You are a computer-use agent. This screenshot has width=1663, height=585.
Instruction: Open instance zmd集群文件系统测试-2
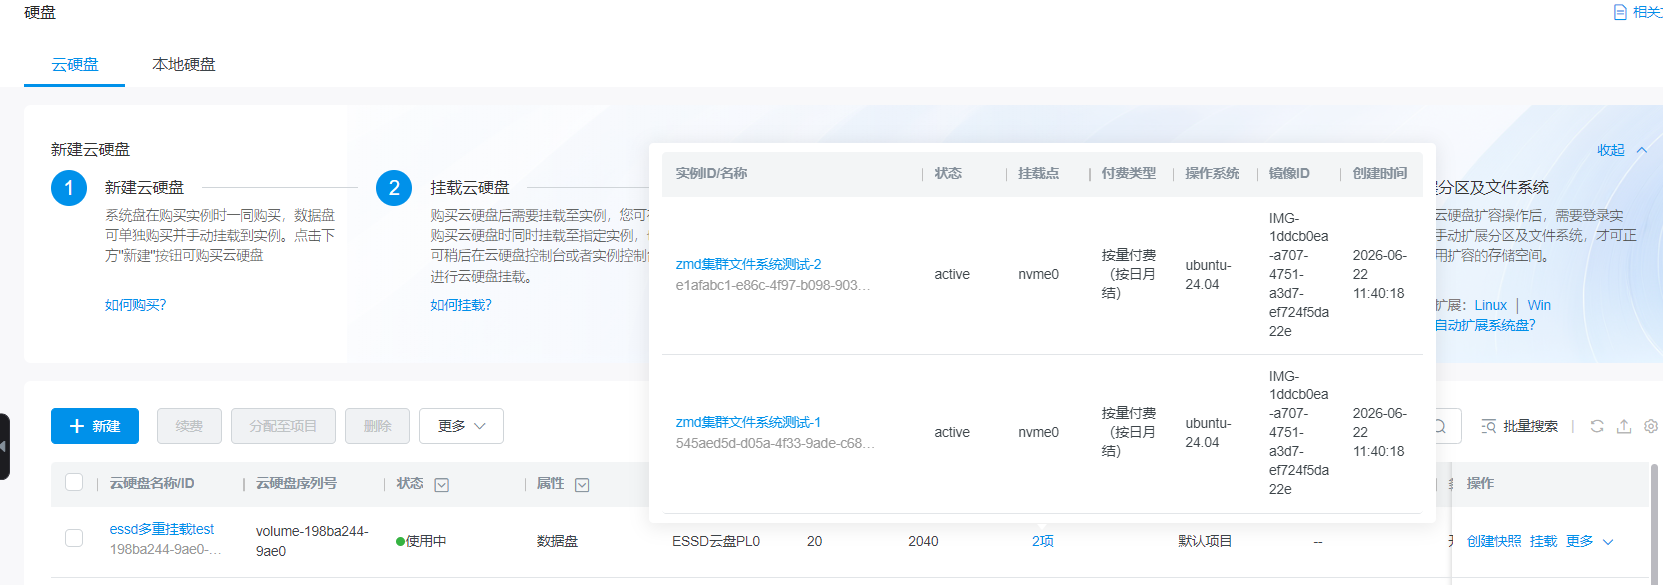click(x=748, y=264)
